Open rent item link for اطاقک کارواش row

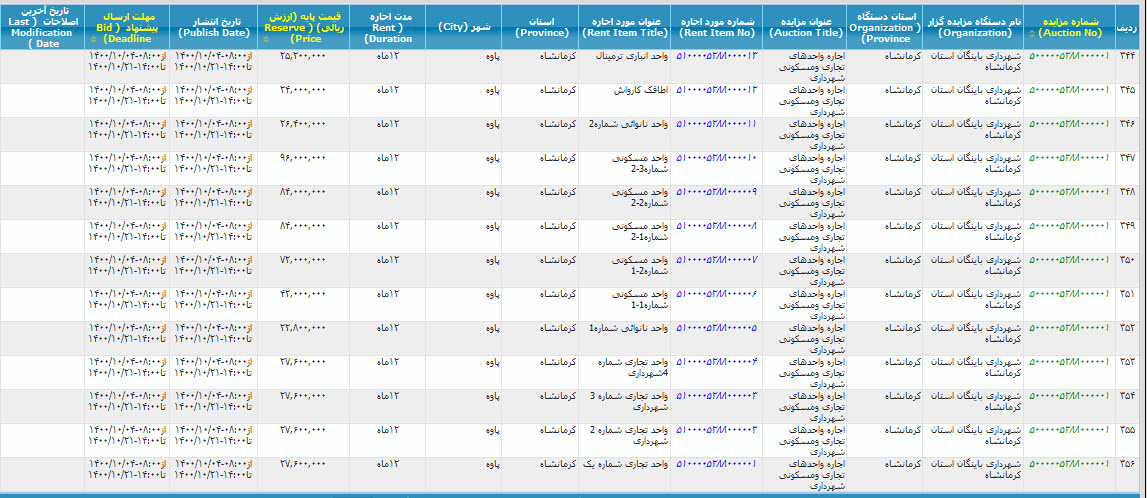[717, 90]
